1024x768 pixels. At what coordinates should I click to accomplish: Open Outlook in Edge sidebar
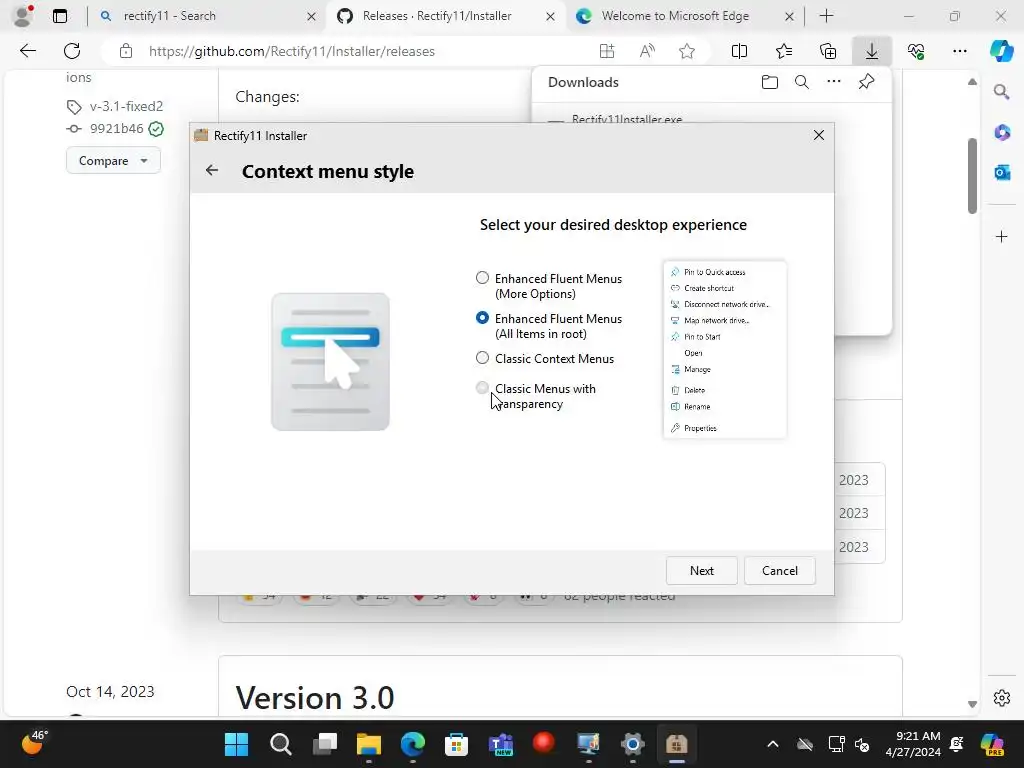click(x=1001, y=172)
